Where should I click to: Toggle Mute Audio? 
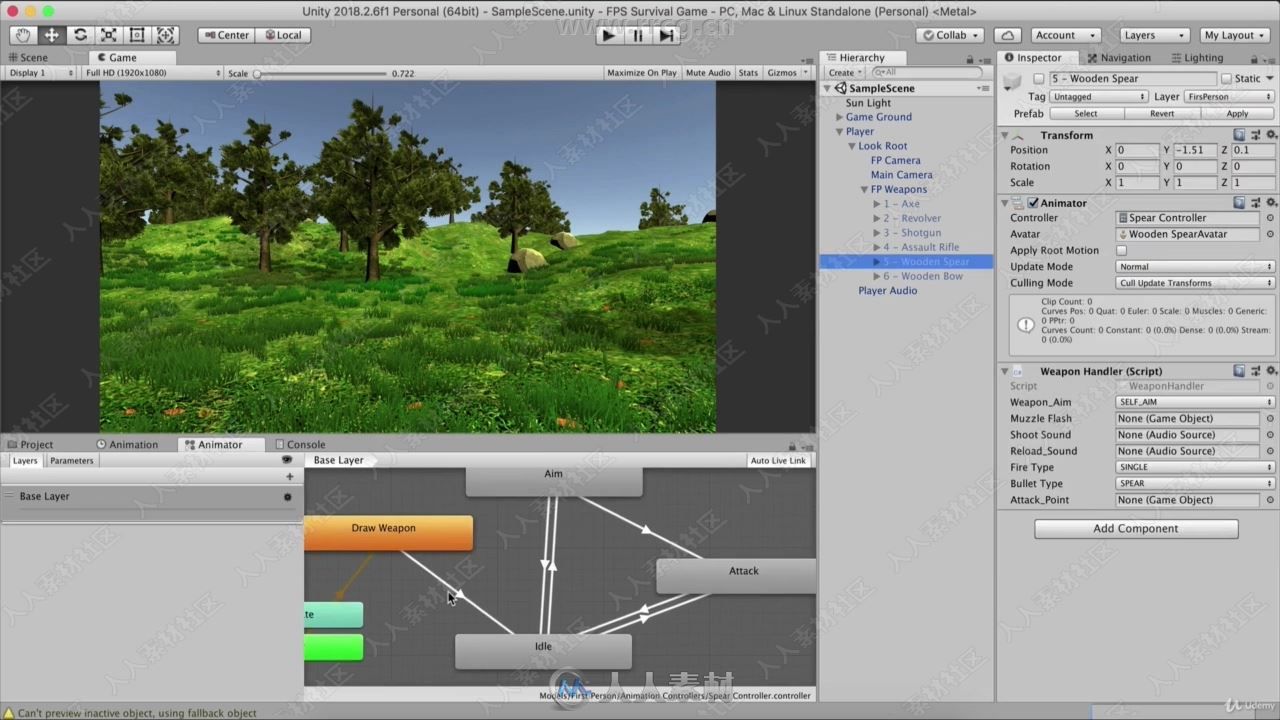click(708, 73)
